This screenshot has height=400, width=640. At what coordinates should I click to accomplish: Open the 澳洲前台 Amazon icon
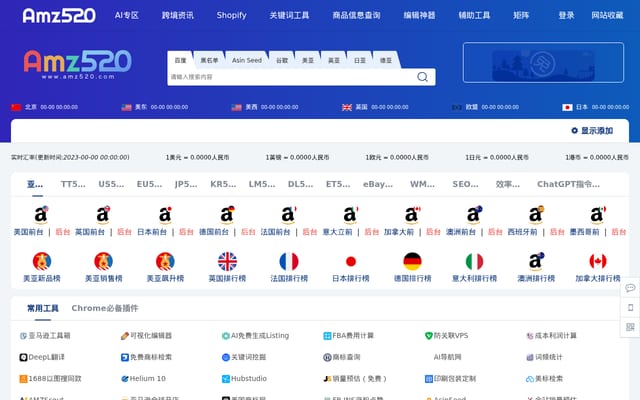474,215
